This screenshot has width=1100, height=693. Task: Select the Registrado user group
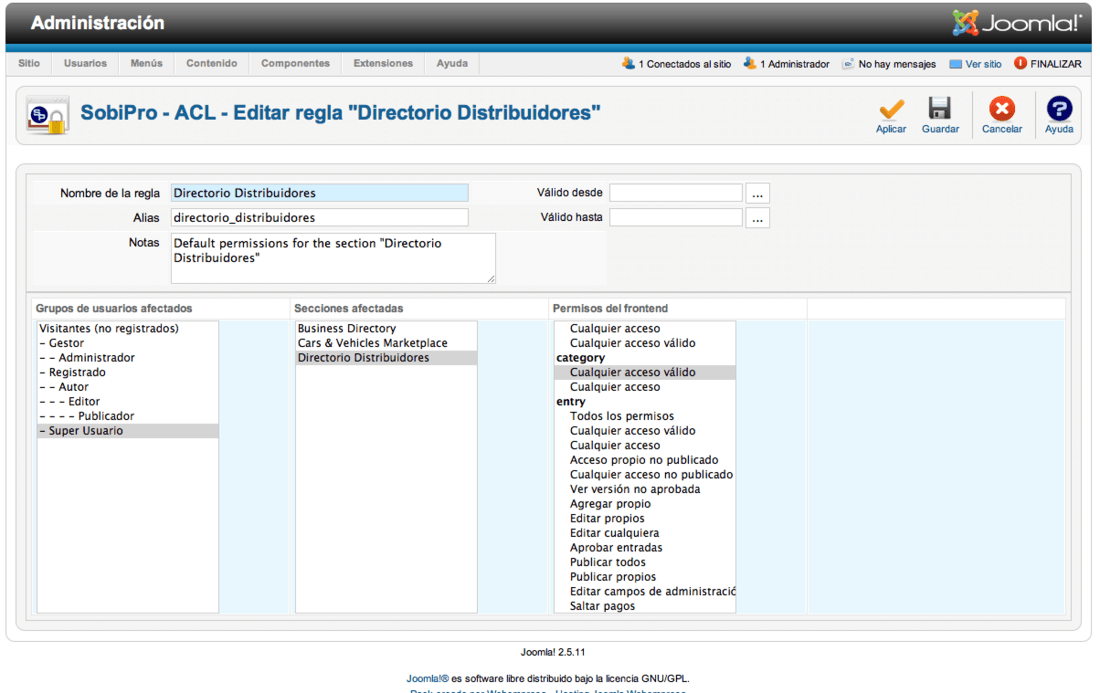click(128, 372)
